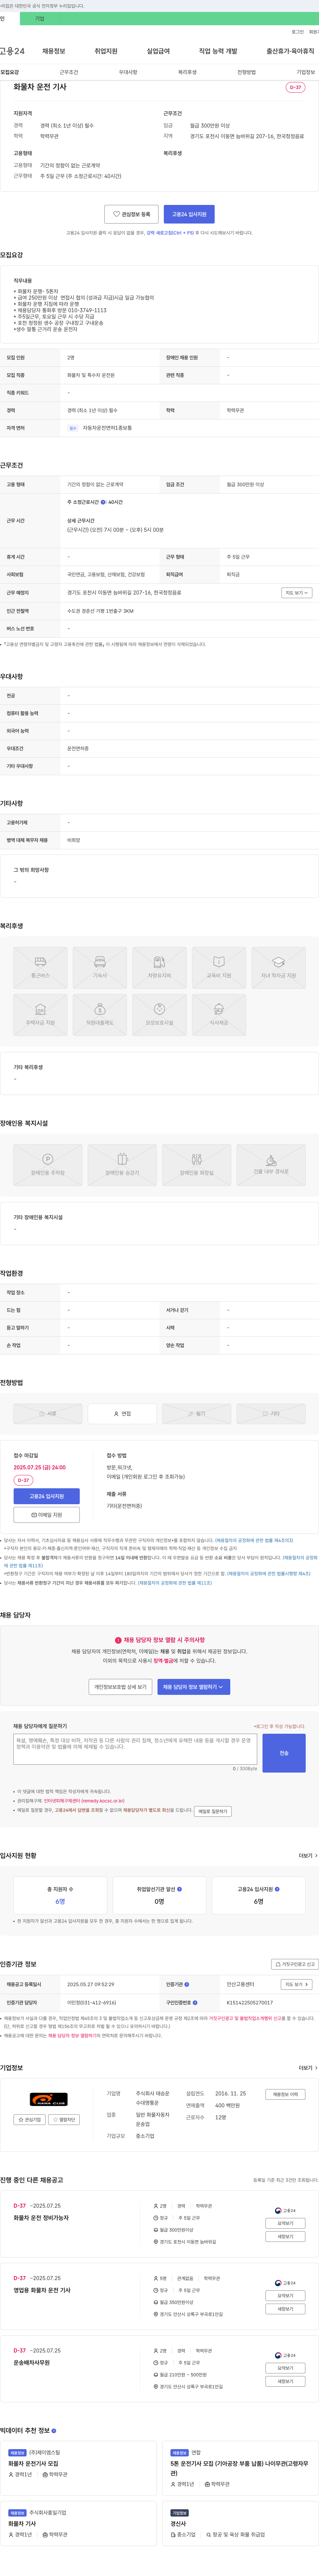This screenshot has width=319, height=2576.
Task: Expand 더보기 beside 기업정보
Action: [308, 2068]
